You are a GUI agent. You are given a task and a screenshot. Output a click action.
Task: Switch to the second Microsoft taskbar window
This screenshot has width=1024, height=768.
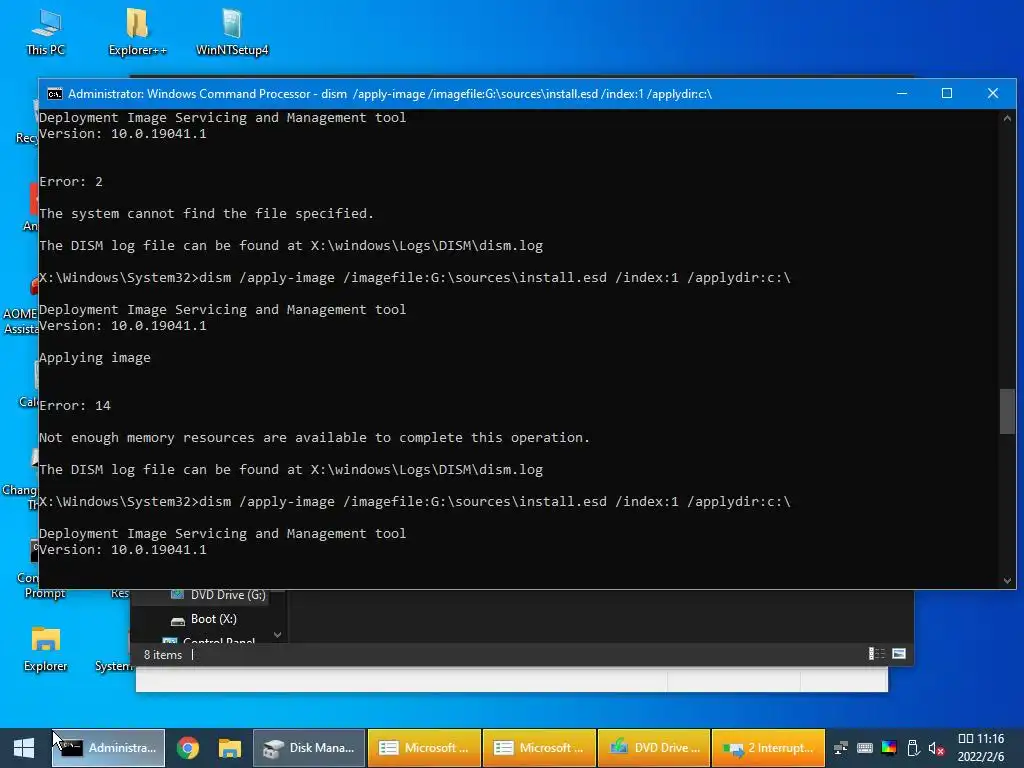539,748
